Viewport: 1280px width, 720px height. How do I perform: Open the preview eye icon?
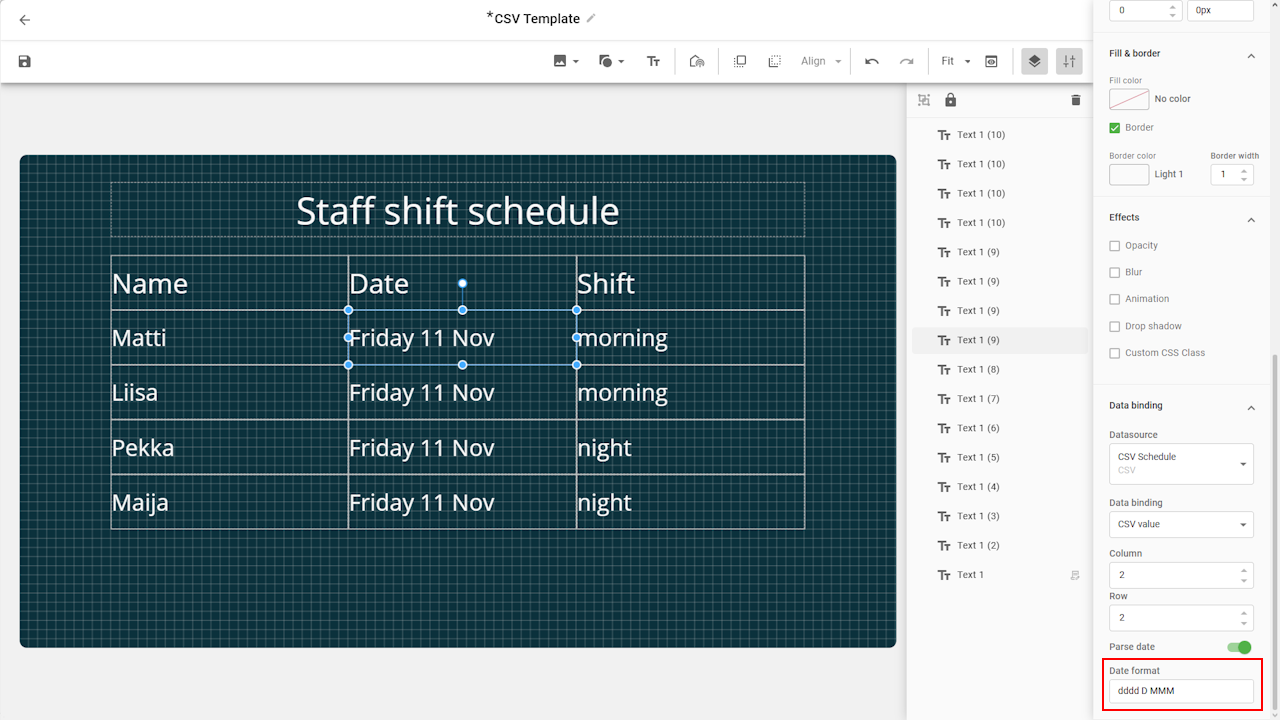point(991,62)
